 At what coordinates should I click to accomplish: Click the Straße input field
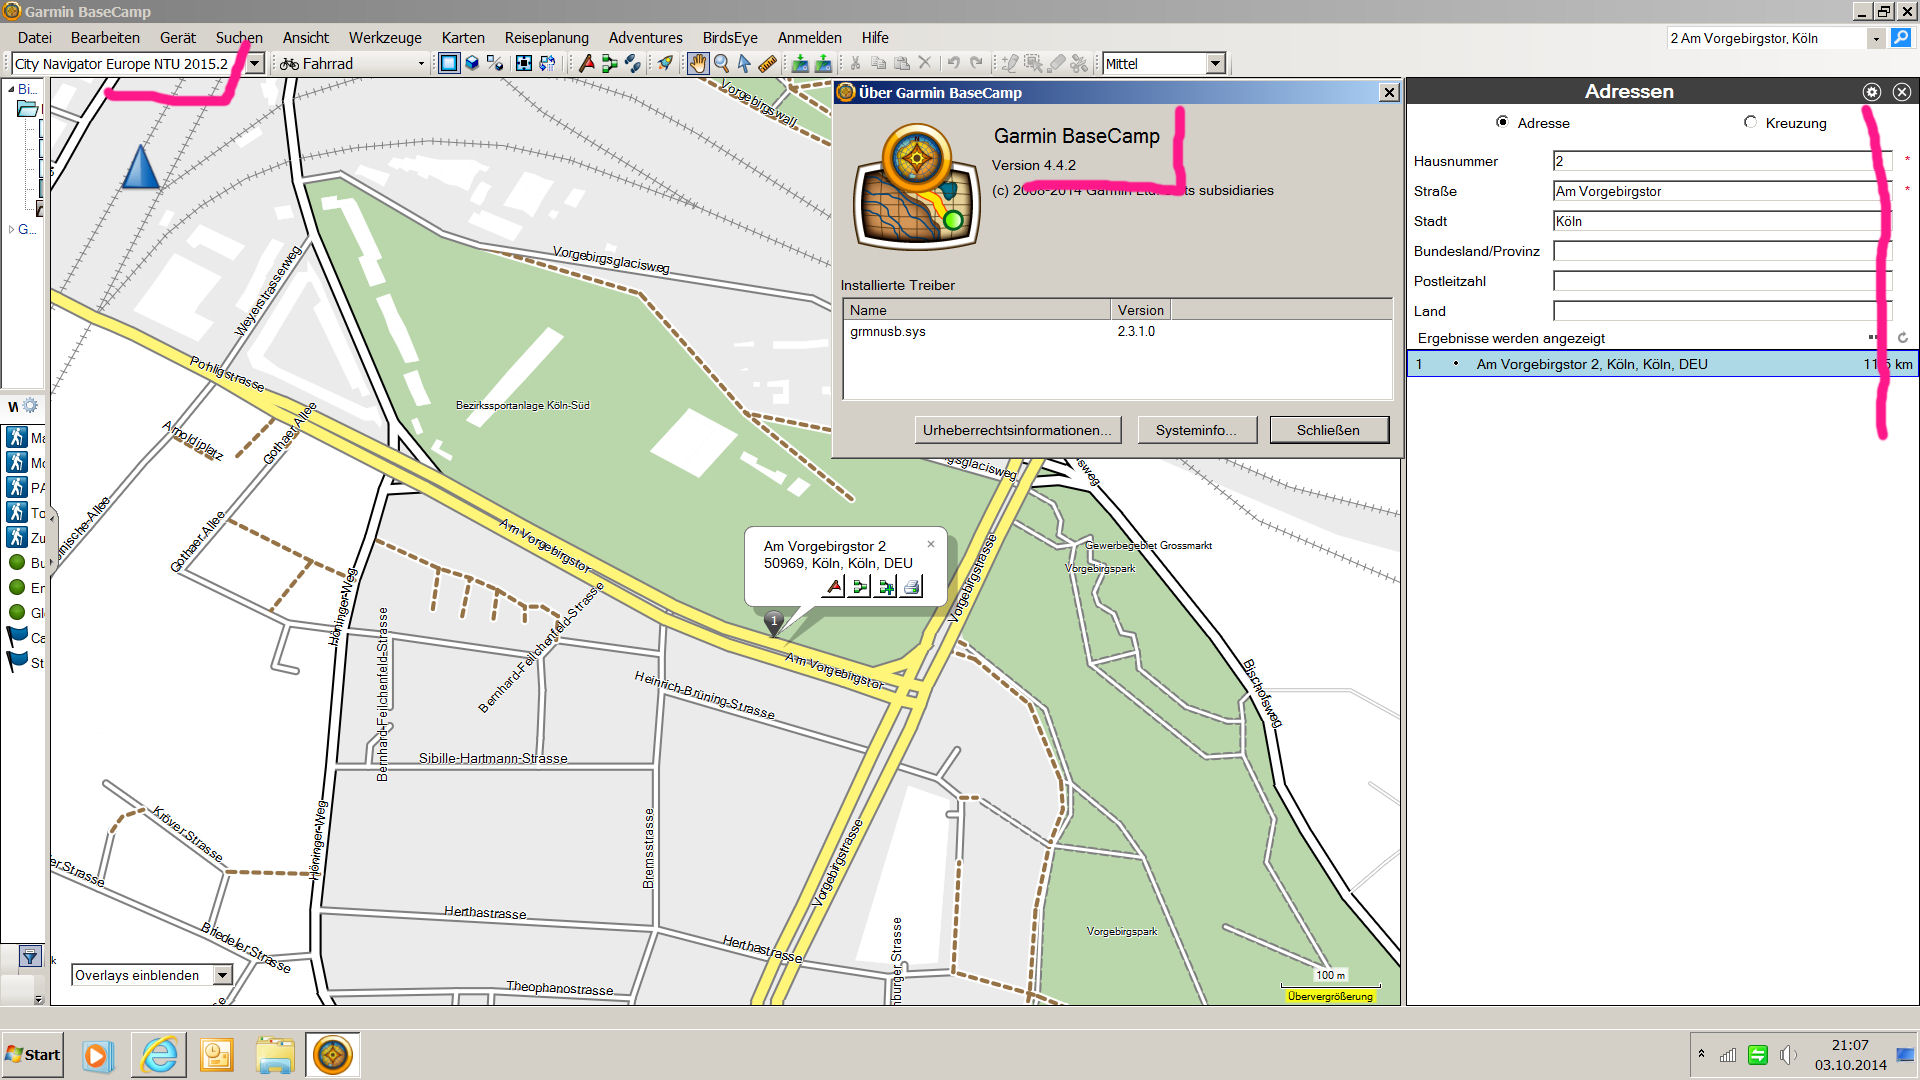click(x=1722, y=191)
